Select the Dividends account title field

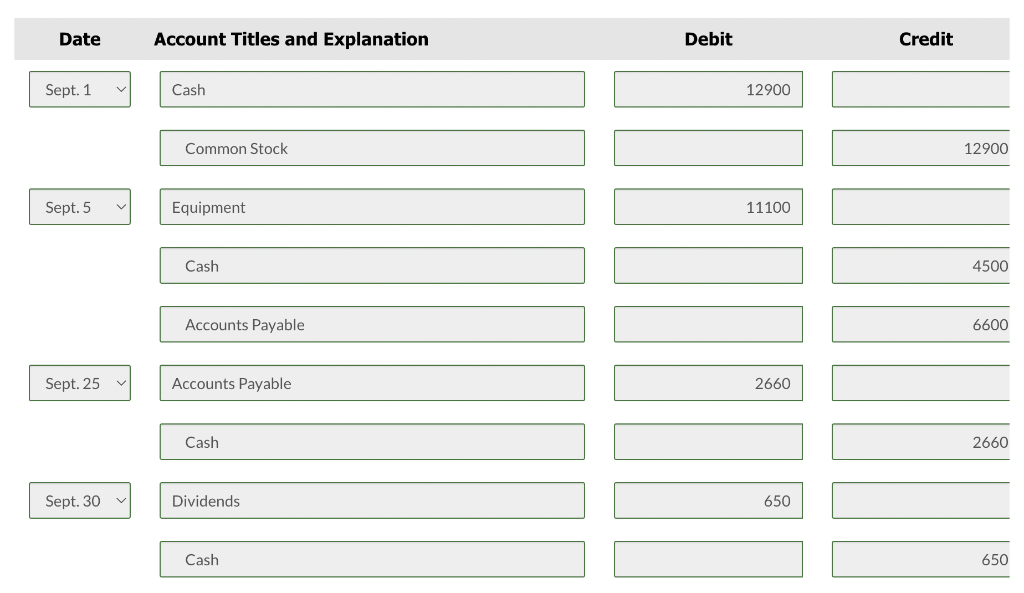point(372,501)
